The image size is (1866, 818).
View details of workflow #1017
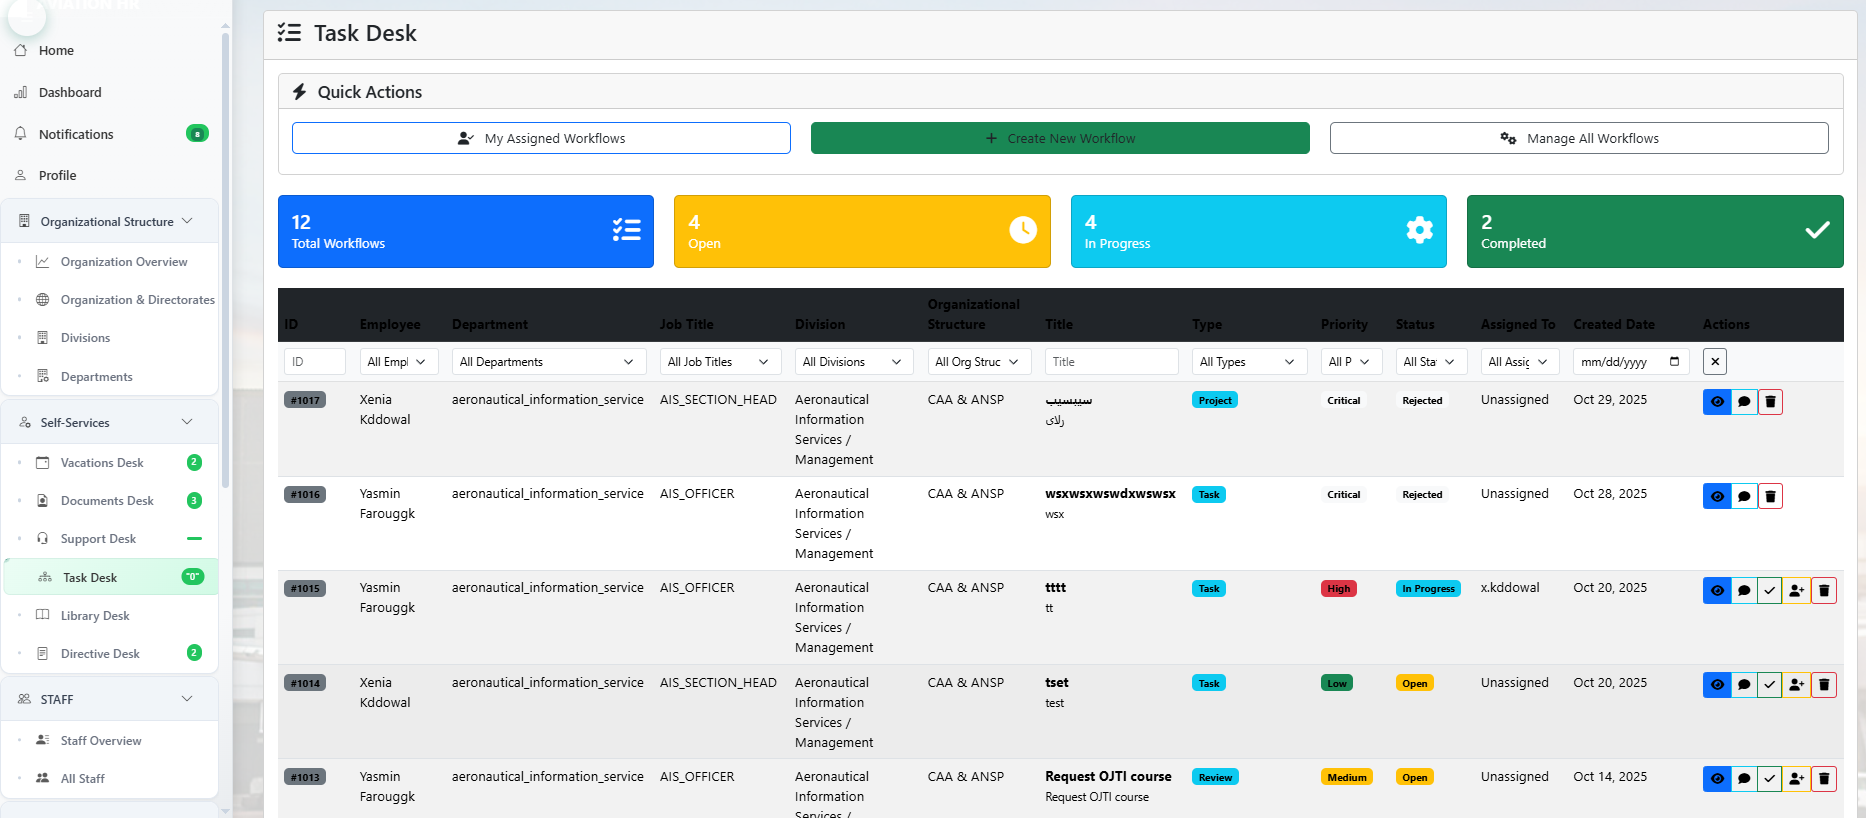[x=1716, y=402]
